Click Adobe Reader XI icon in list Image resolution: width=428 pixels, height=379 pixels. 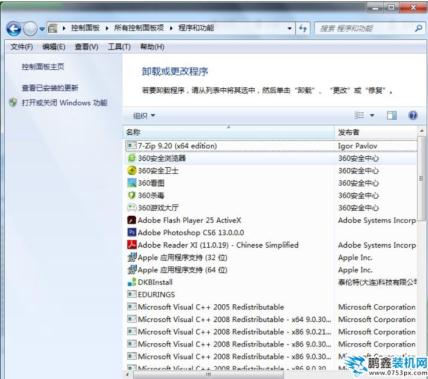point(132,245)
